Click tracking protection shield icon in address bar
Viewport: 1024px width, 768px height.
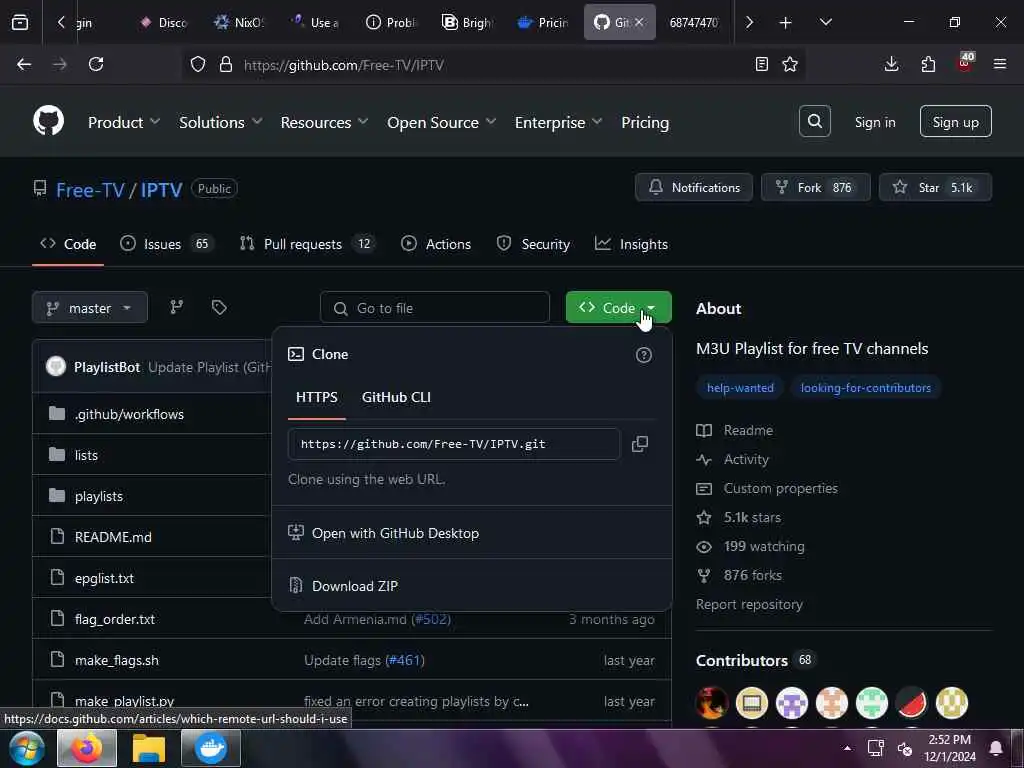tap(198, 64)
